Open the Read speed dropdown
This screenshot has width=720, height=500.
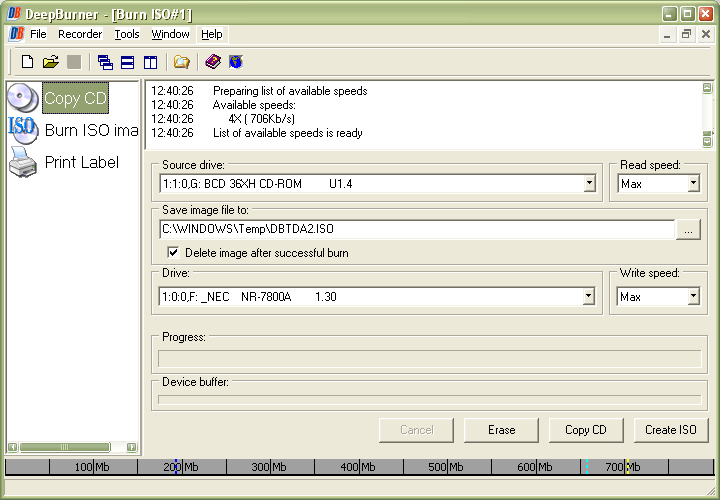(693, 184)
